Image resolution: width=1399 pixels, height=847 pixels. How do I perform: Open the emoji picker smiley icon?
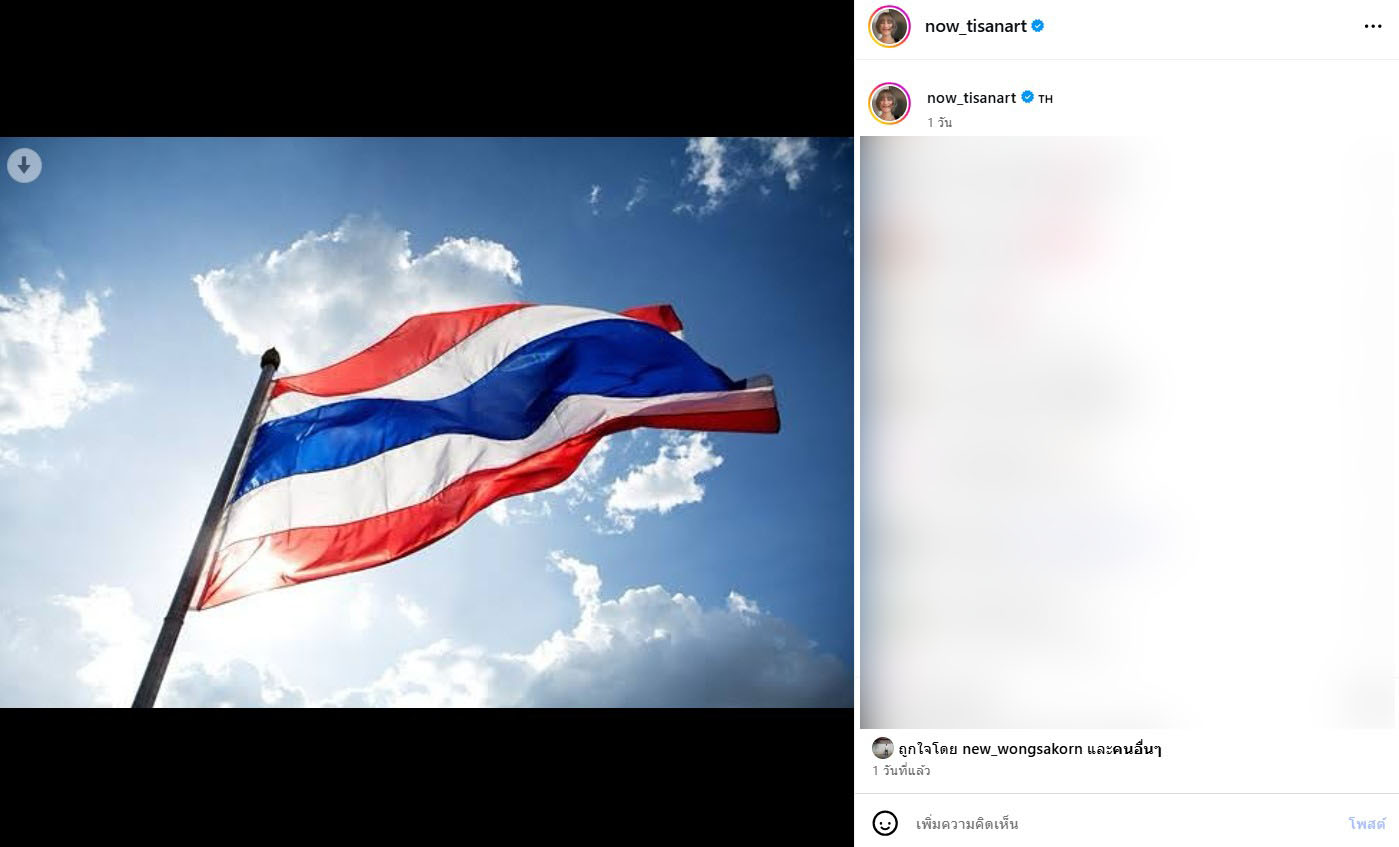pyautogui.click(x=885, y=823)
